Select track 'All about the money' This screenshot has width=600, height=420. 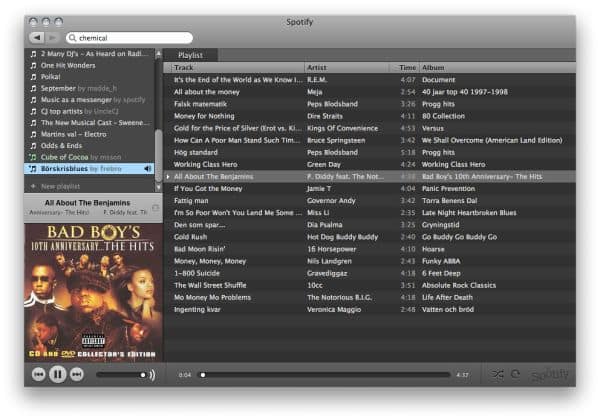207,92
